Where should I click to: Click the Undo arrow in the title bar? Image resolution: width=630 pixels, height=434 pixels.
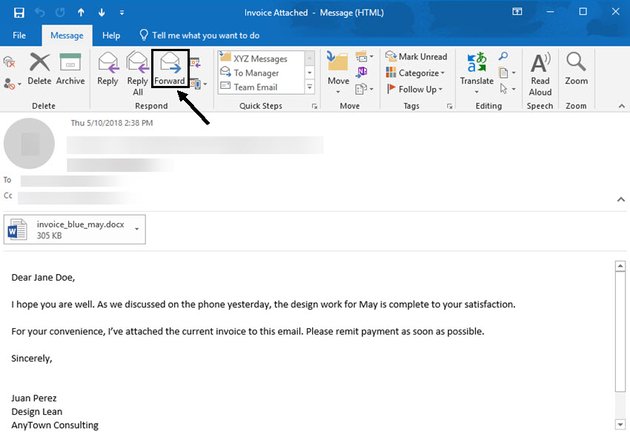(x=40, y=12)
